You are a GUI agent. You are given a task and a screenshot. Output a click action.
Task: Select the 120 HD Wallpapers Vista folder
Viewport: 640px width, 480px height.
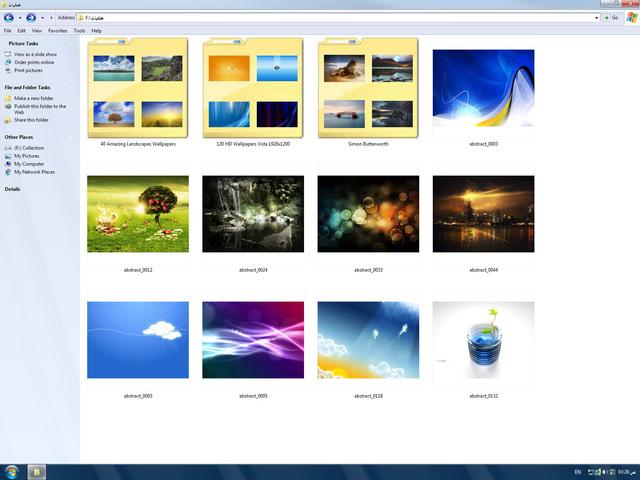point(253,88)
